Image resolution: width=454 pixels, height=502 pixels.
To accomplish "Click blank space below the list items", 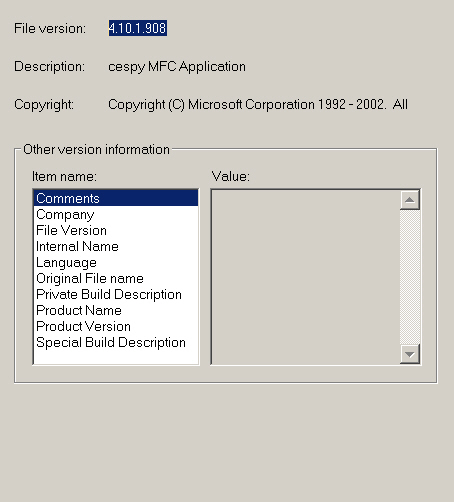I will [116, 357].
